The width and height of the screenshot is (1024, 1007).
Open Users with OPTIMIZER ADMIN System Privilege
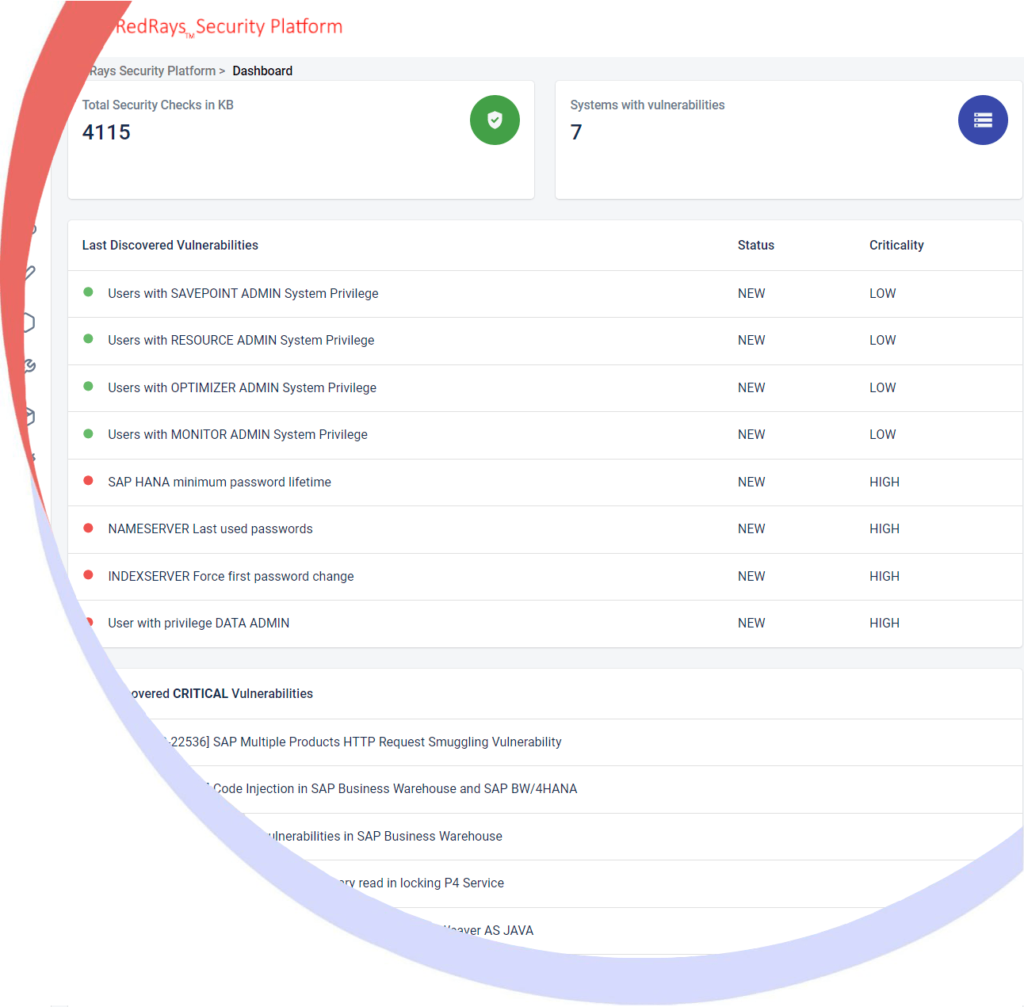point(242,387)
